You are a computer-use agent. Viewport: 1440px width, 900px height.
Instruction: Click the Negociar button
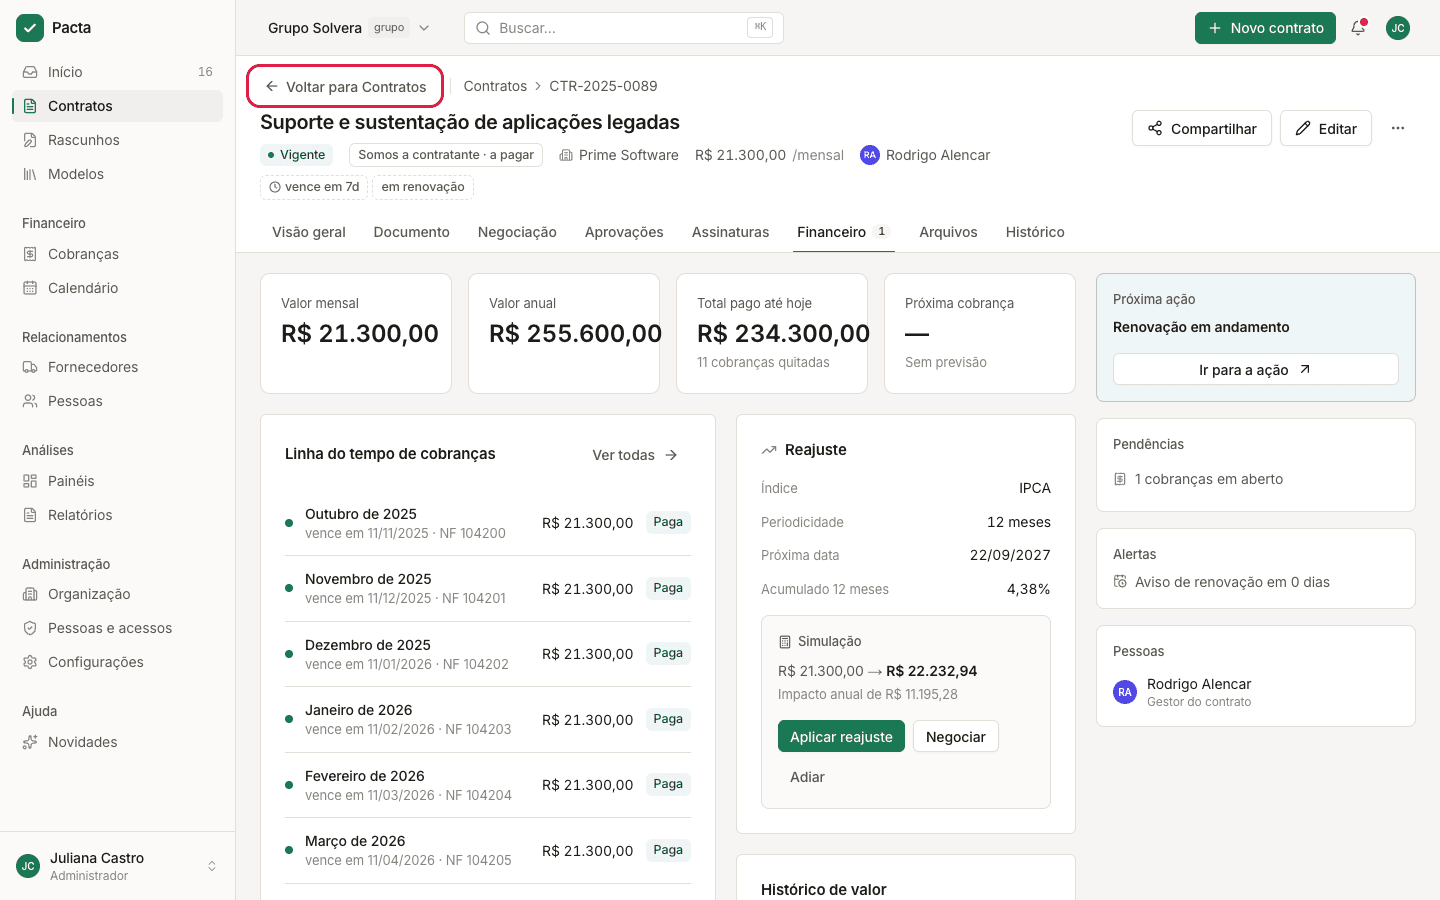click(x=956, y=737)
